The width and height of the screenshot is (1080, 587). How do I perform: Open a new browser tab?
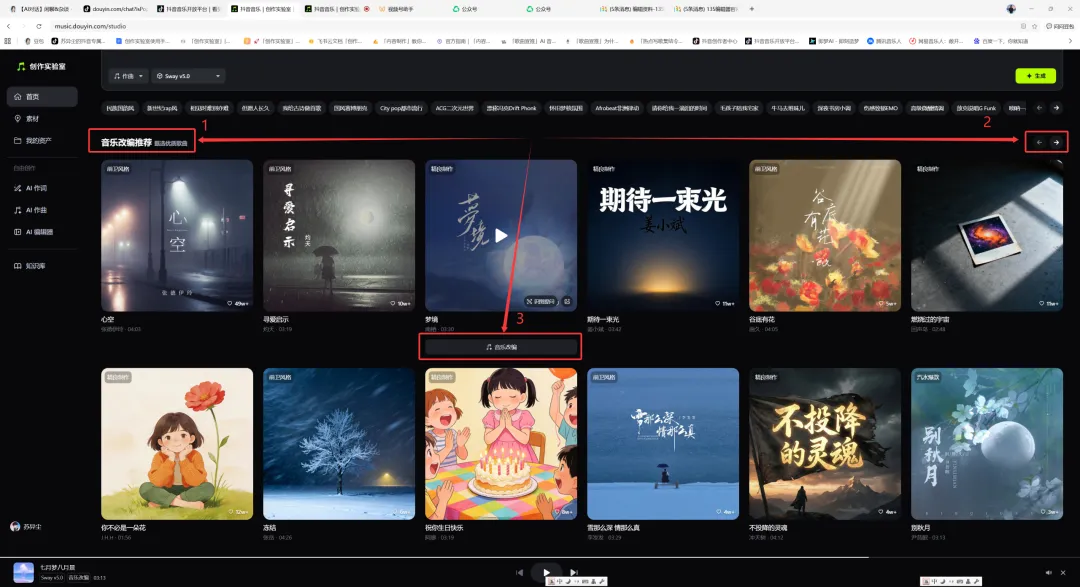coord(751,9)
